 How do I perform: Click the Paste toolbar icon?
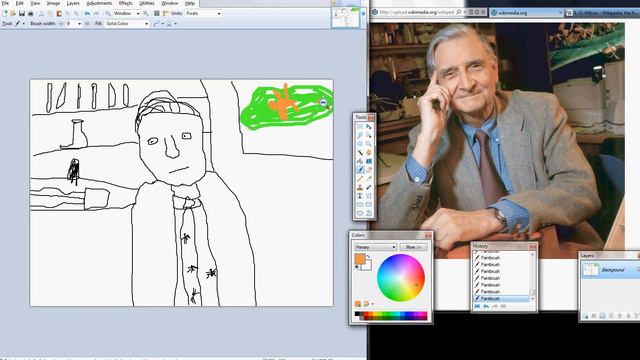point(59,13)
